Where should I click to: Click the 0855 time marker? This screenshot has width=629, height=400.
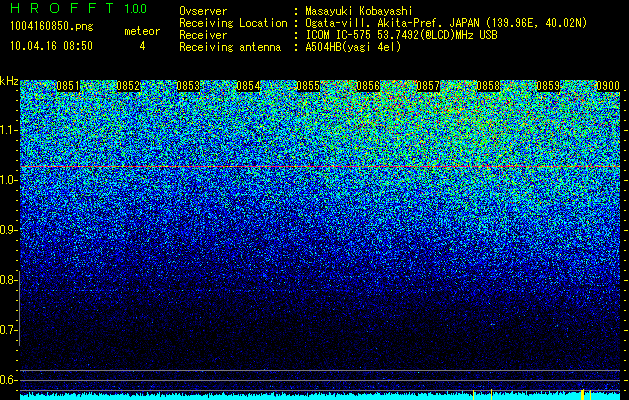click(x=308, y=86)
